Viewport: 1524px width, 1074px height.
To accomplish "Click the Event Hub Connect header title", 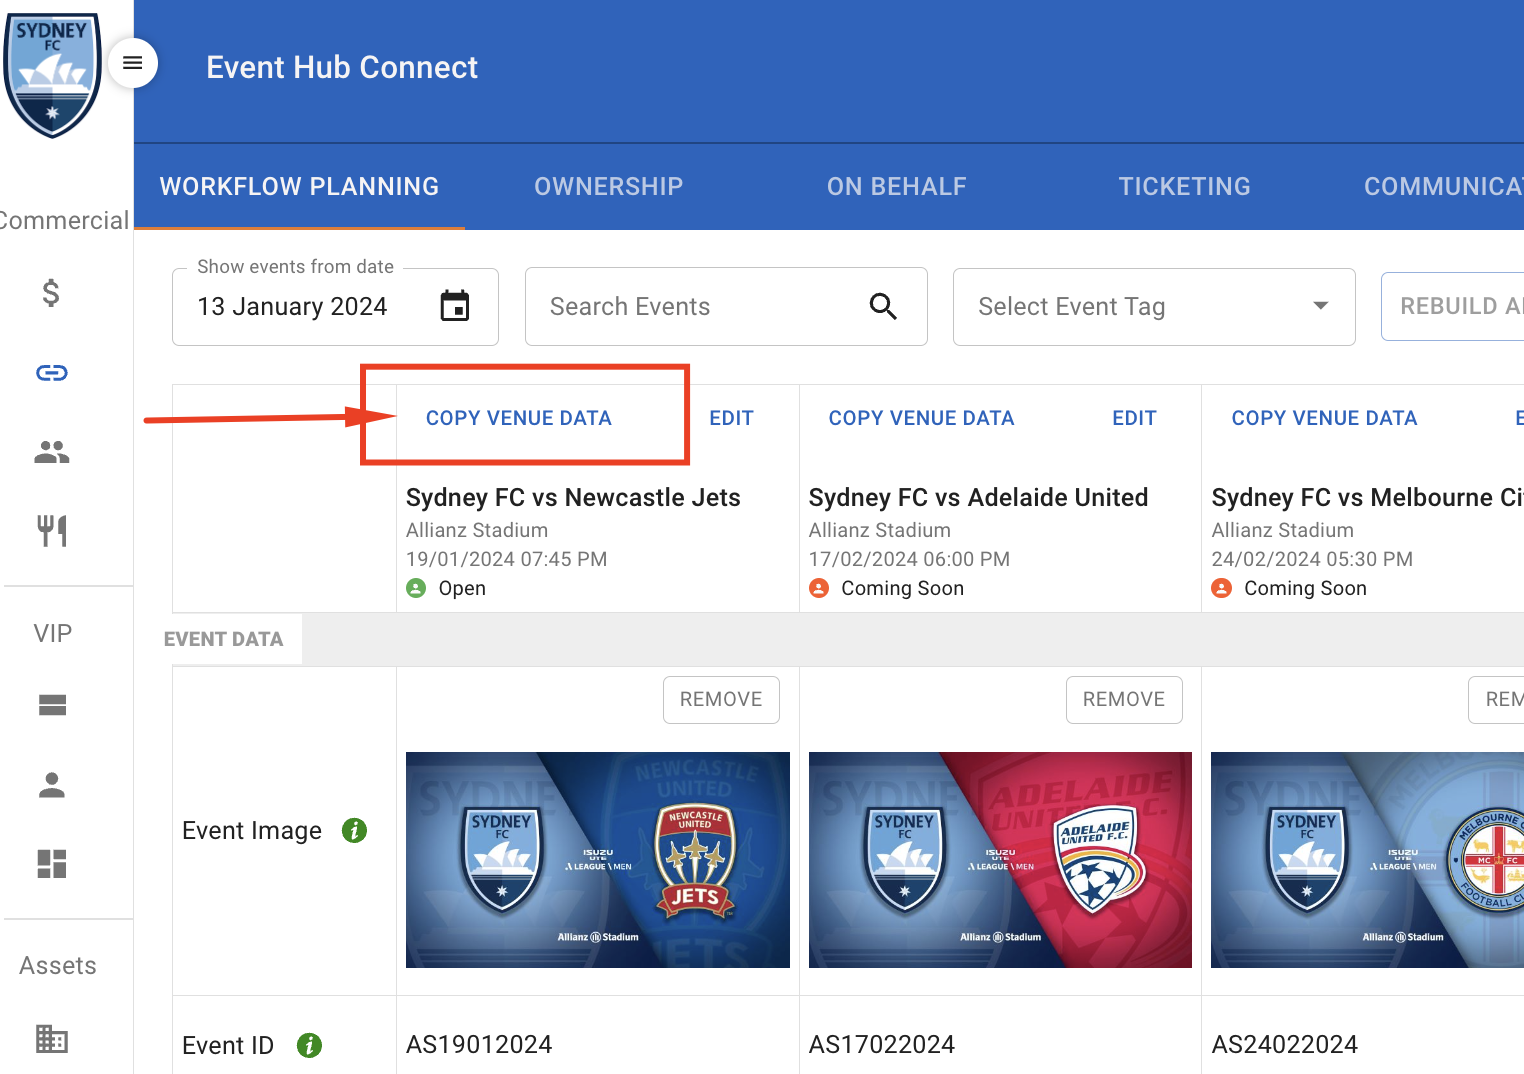I will point(342,67).
